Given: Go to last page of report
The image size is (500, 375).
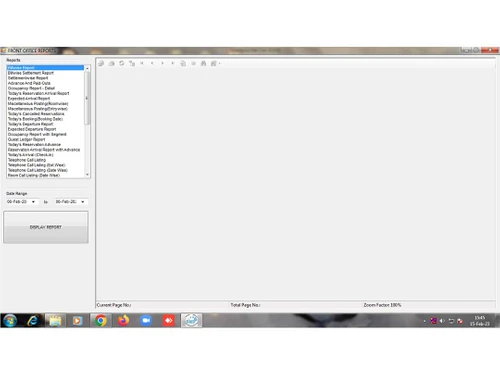Looking at the screenshot, I should pos(173,63).
